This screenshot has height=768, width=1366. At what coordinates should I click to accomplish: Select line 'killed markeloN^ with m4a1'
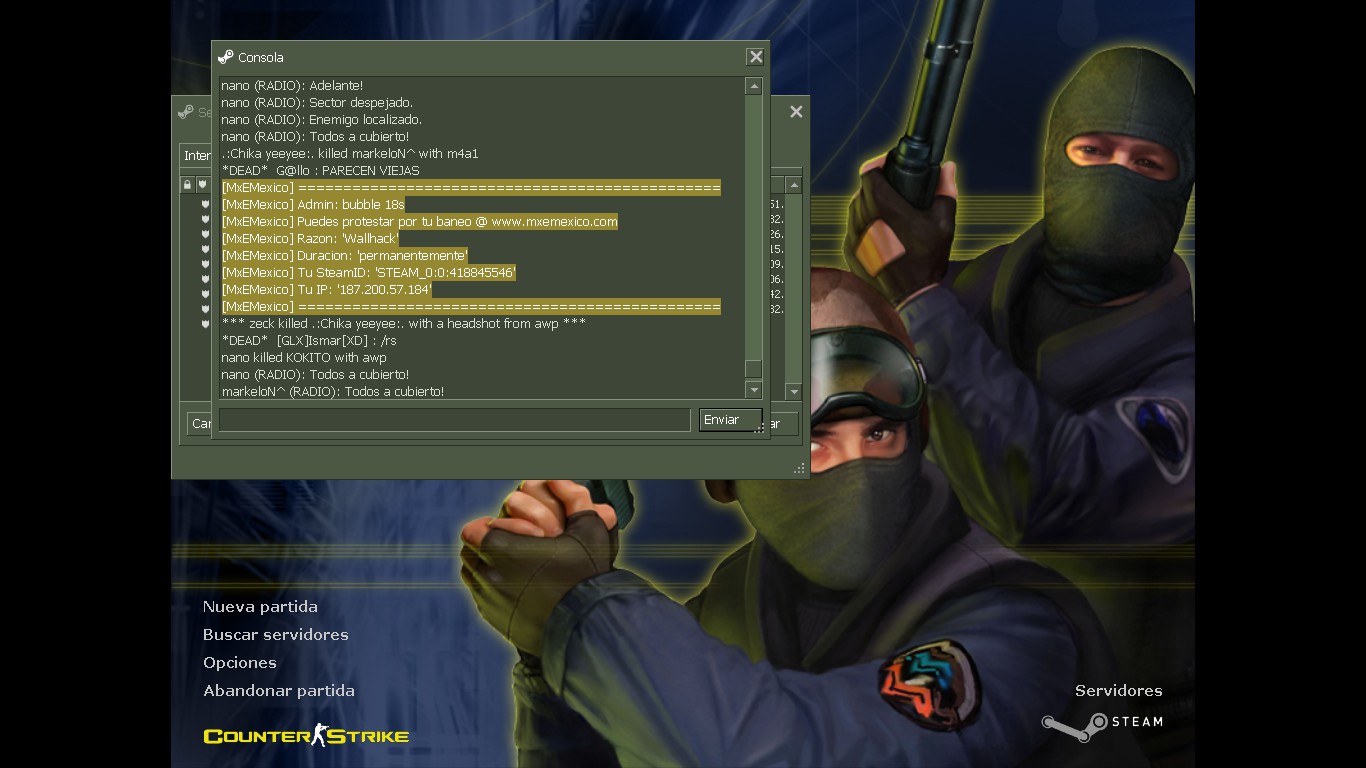[x=350, y=154]
